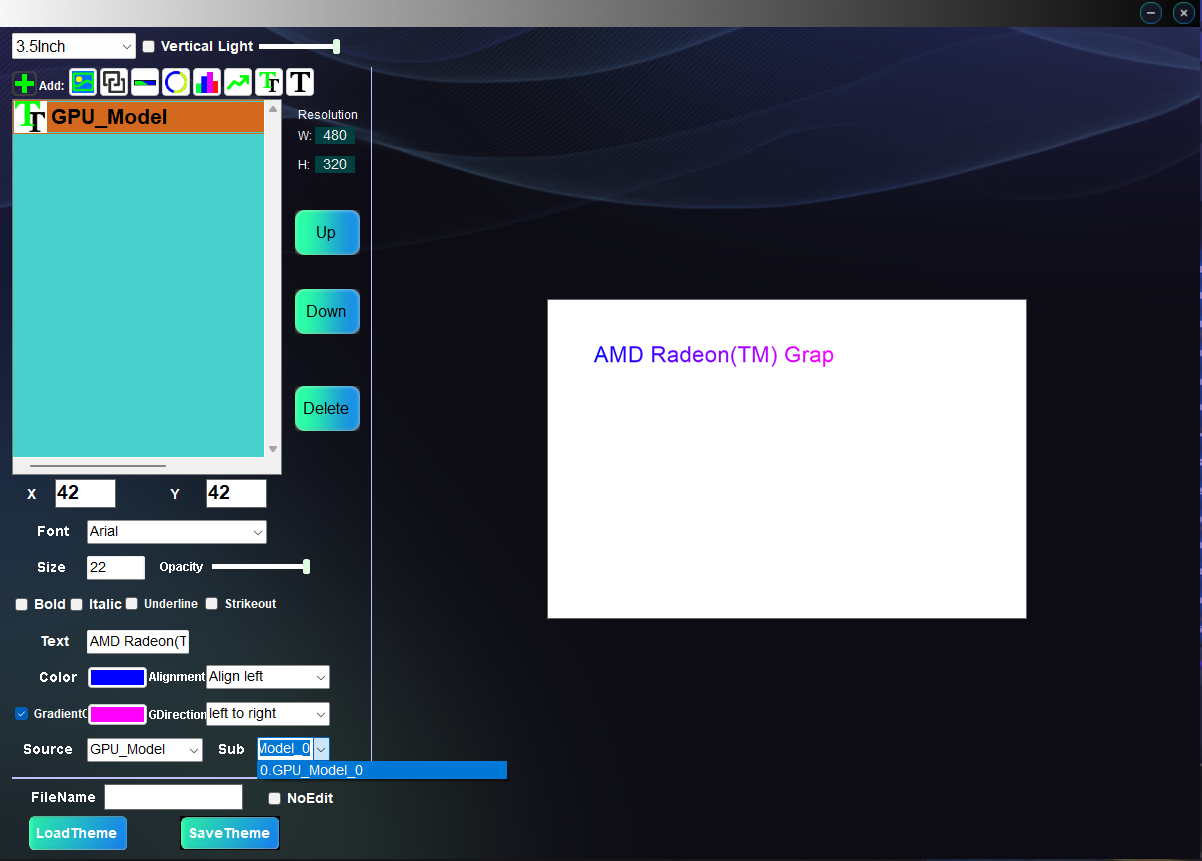Add static text element (black T icon)
This screenshot has width=1202, height=861.
click(300, 83)
